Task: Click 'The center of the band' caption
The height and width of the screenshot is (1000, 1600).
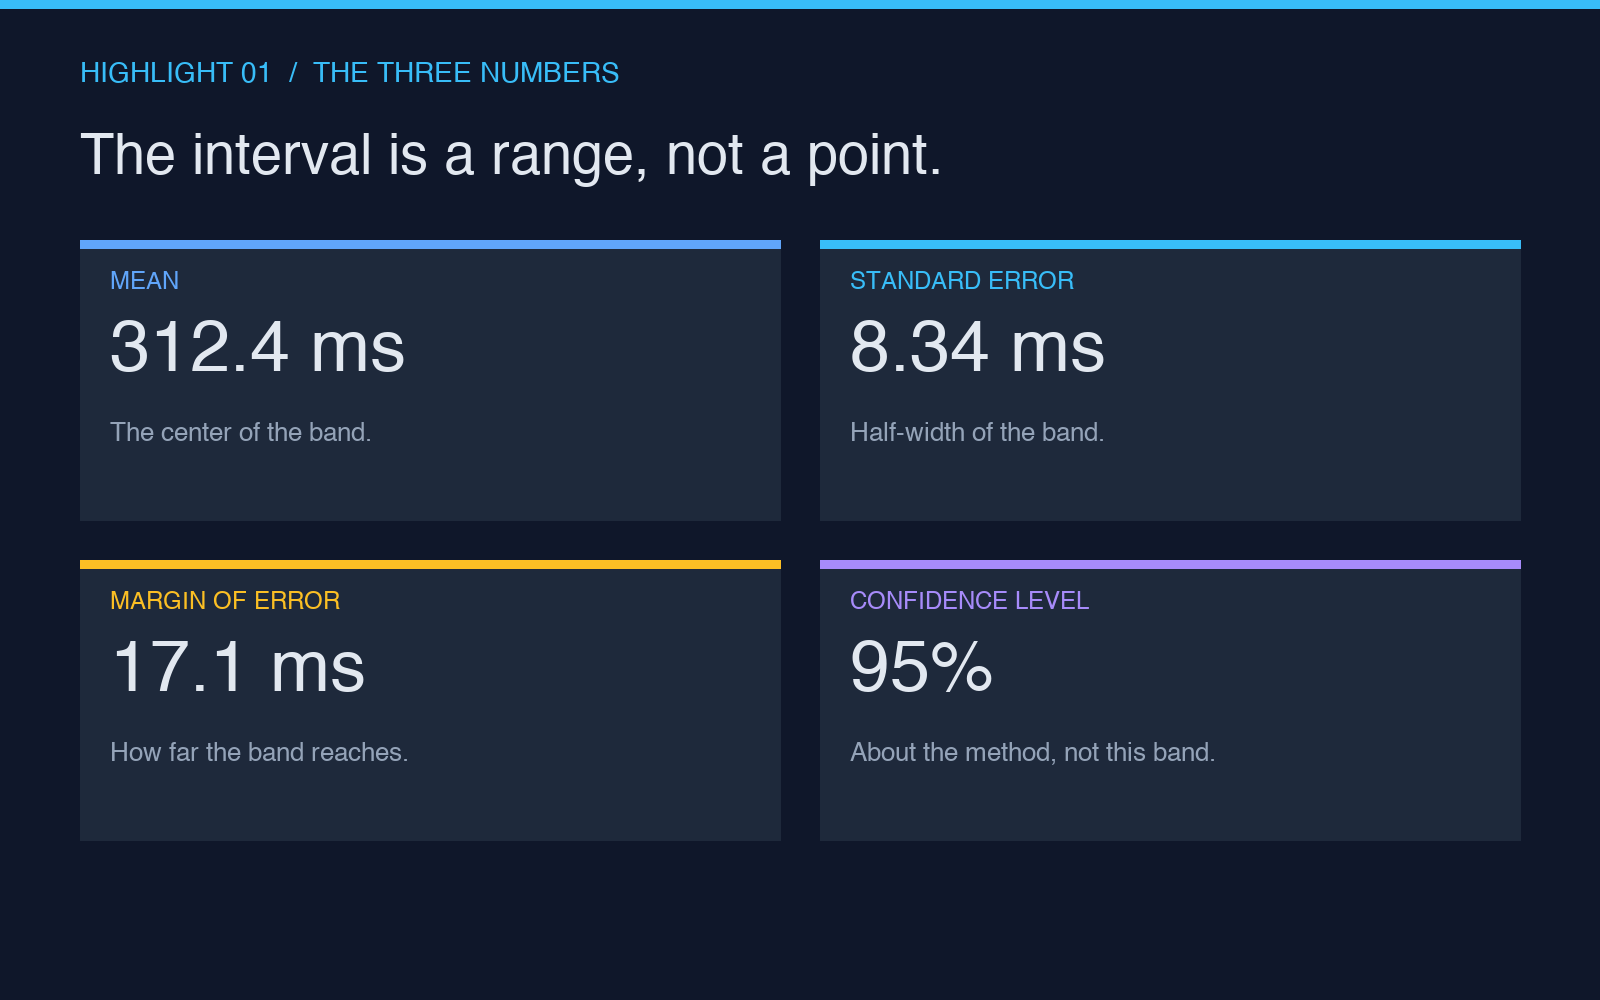Action: 241,432
